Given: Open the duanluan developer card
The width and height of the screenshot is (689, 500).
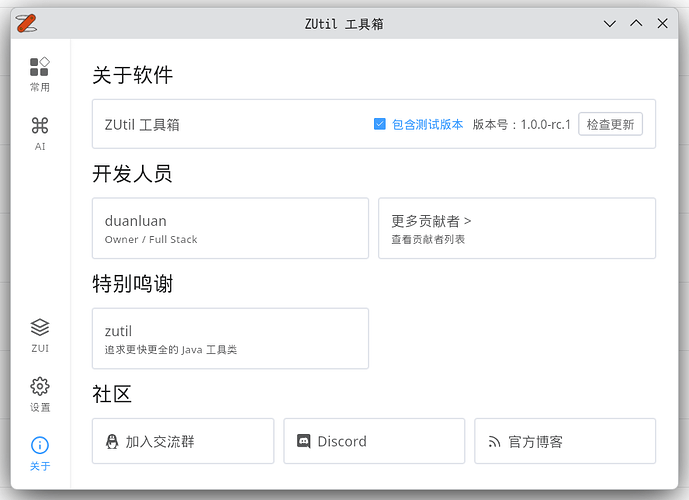Looking at the screenshot, I should point(230,228).
